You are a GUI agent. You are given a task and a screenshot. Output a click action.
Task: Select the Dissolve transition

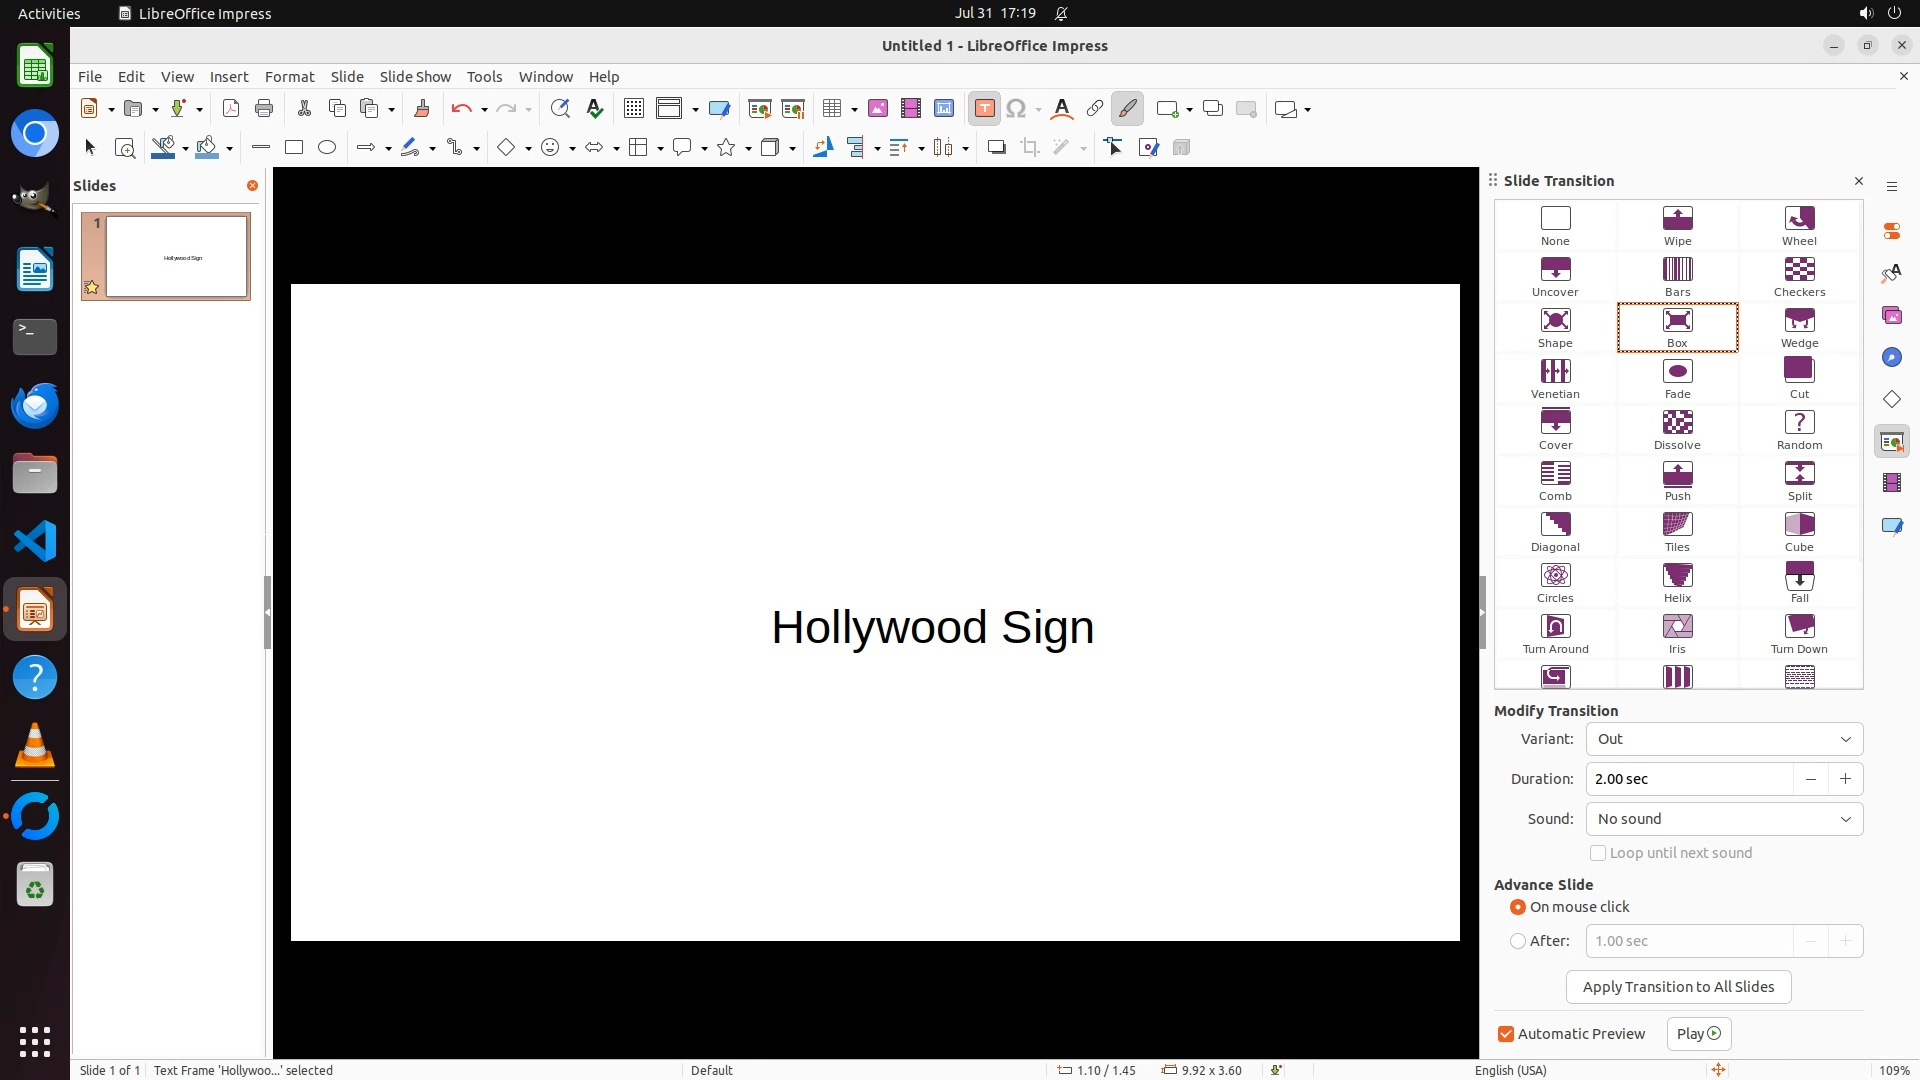[1677, 429]
